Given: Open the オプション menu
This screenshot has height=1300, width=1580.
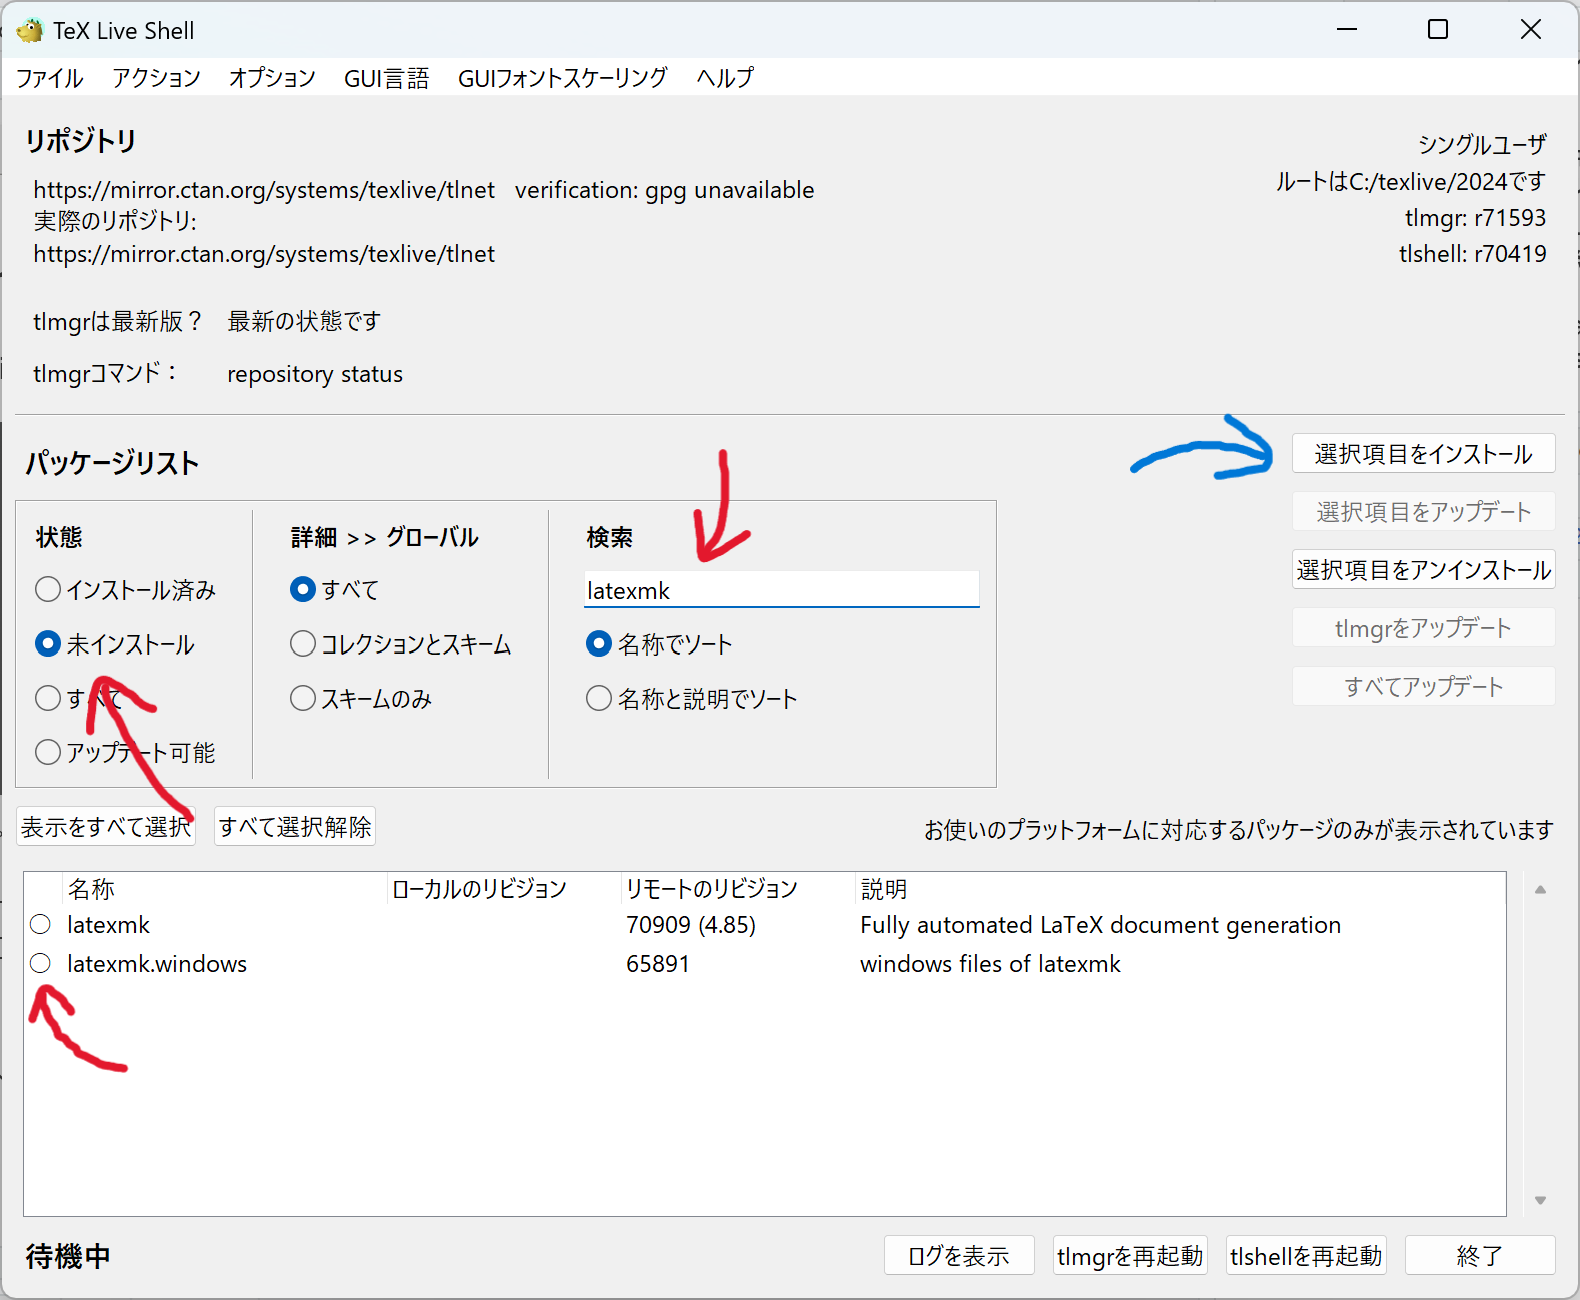Looking at the screenshot, I should tap(272, 78).
